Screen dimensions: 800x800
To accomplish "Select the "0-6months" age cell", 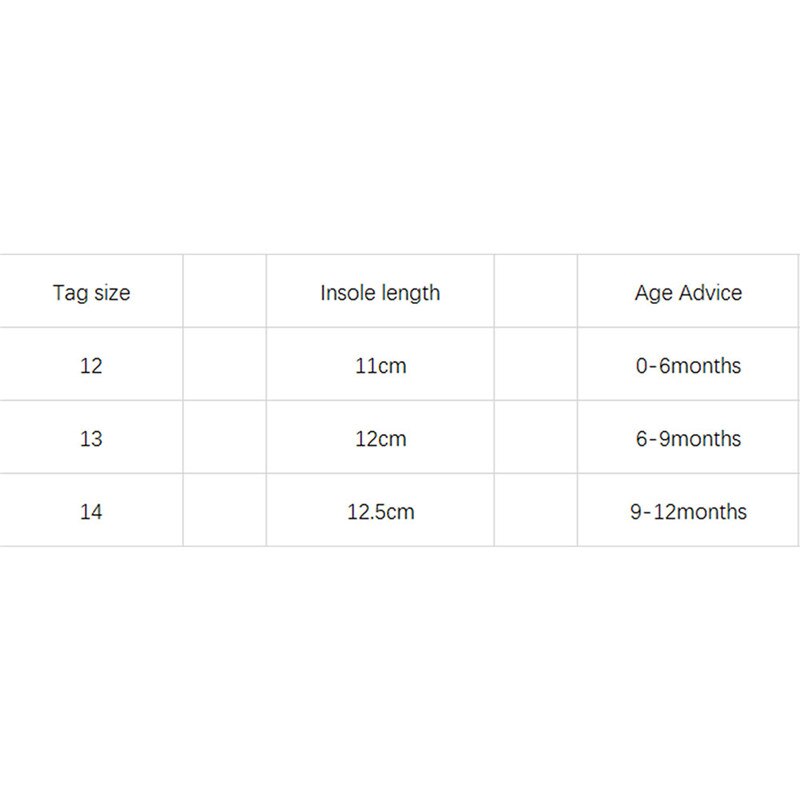I will [x=688, y=365].
